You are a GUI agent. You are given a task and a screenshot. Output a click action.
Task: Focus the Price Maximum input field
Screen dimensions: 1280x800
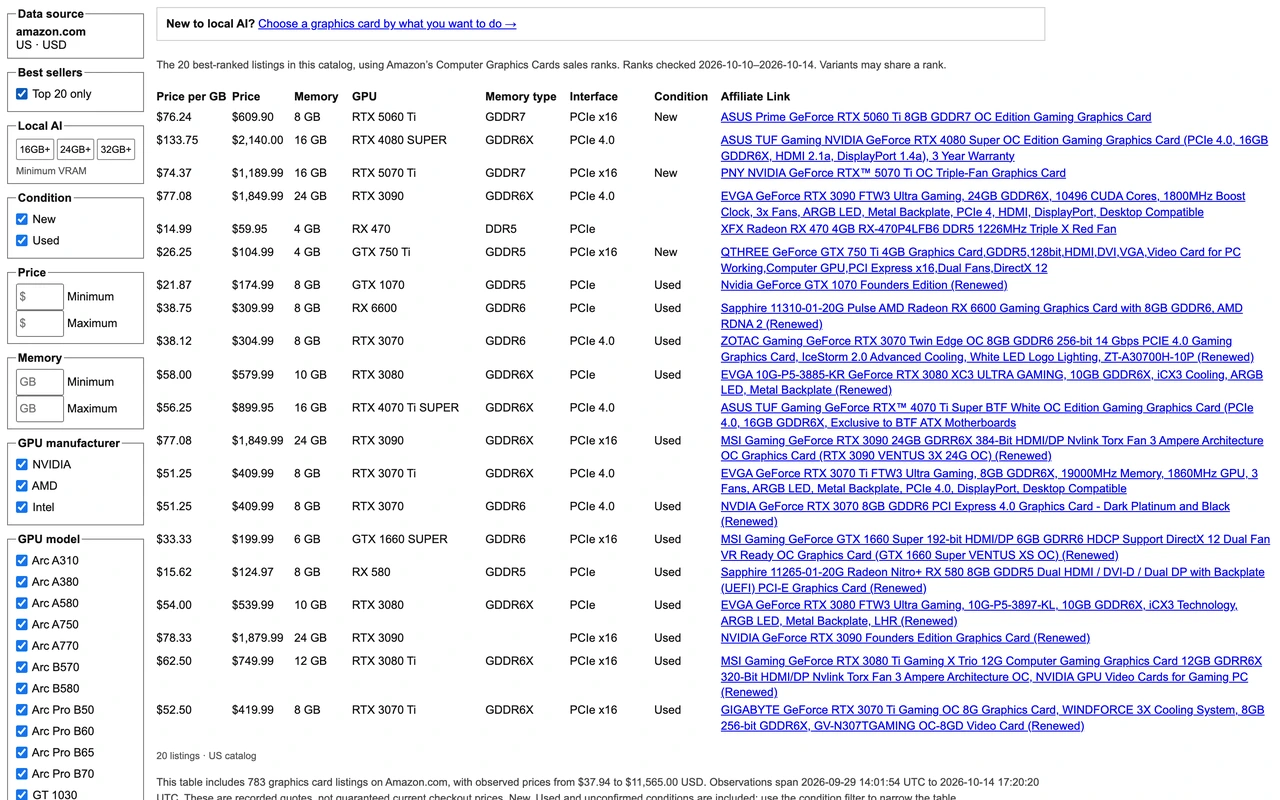(40, 323)
